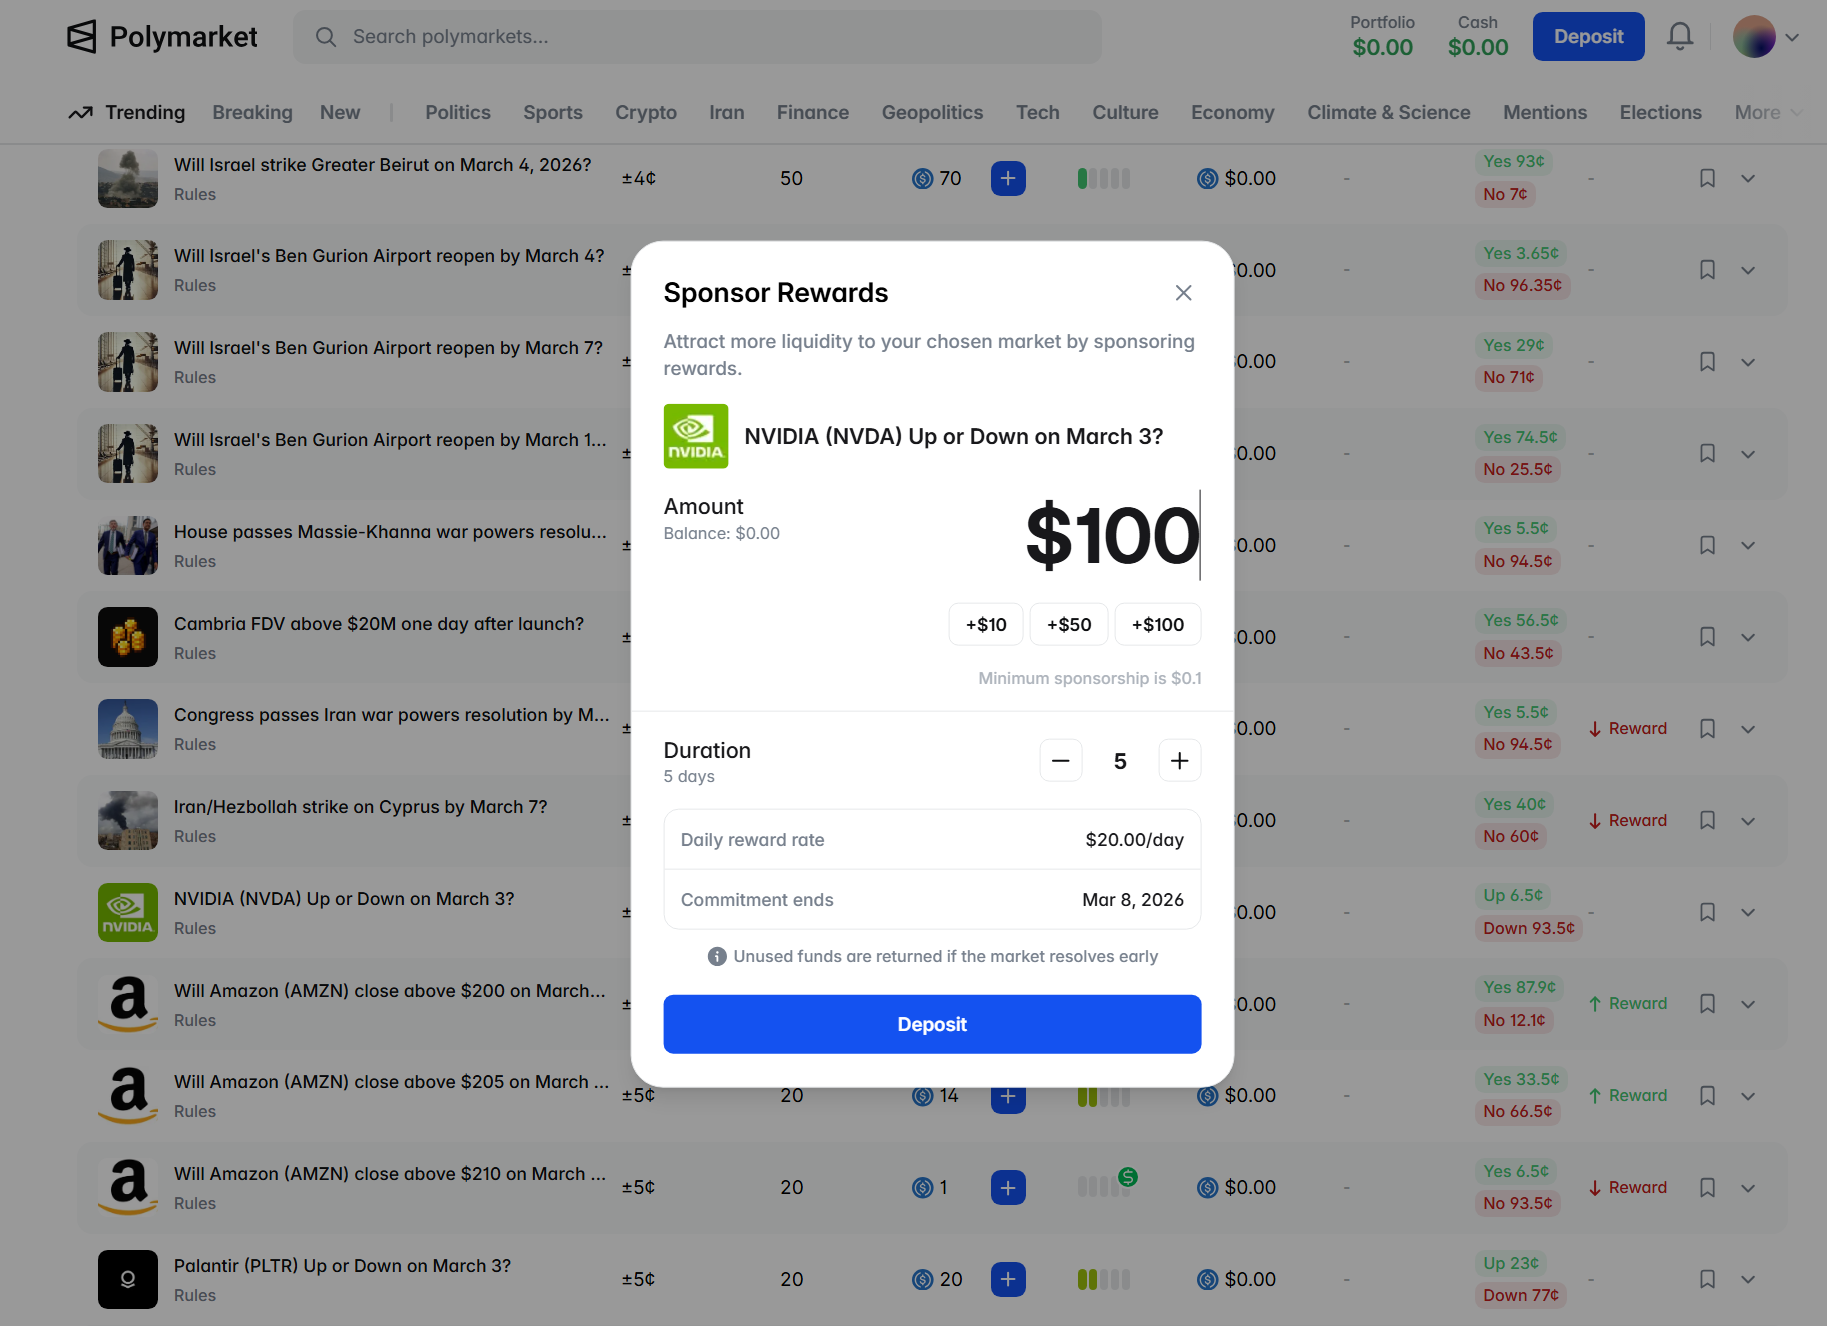Decrease duration with the minus stepper

coord(1060,761)
